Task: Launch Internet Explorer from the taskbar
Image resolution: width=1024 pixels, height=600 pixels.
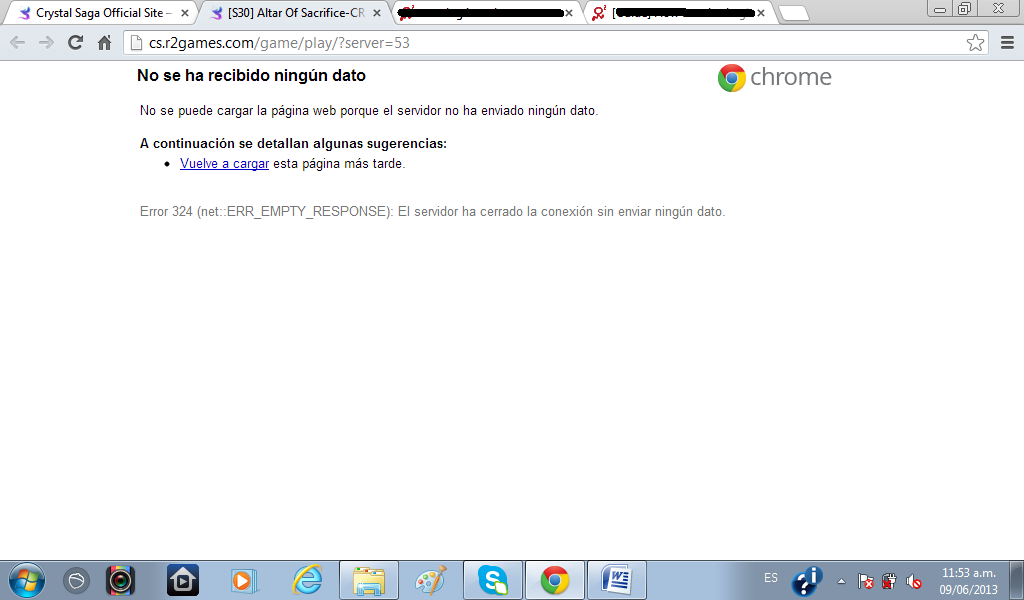Action: [307, 580]
